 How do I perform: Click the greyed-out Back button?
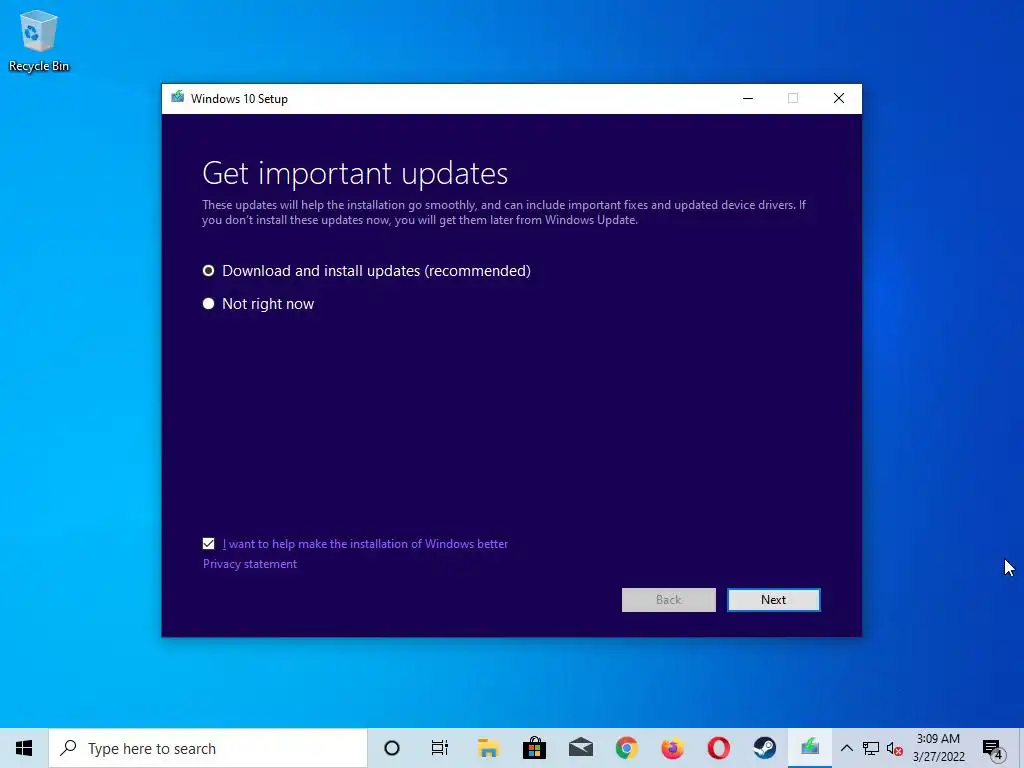[669, 600]
